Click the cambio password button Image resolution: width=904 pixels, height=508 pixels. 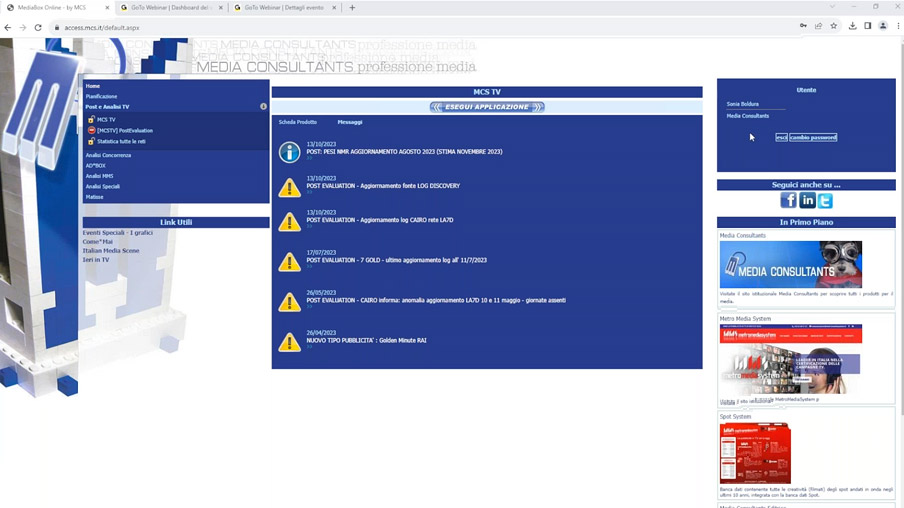tap(812, 138)
